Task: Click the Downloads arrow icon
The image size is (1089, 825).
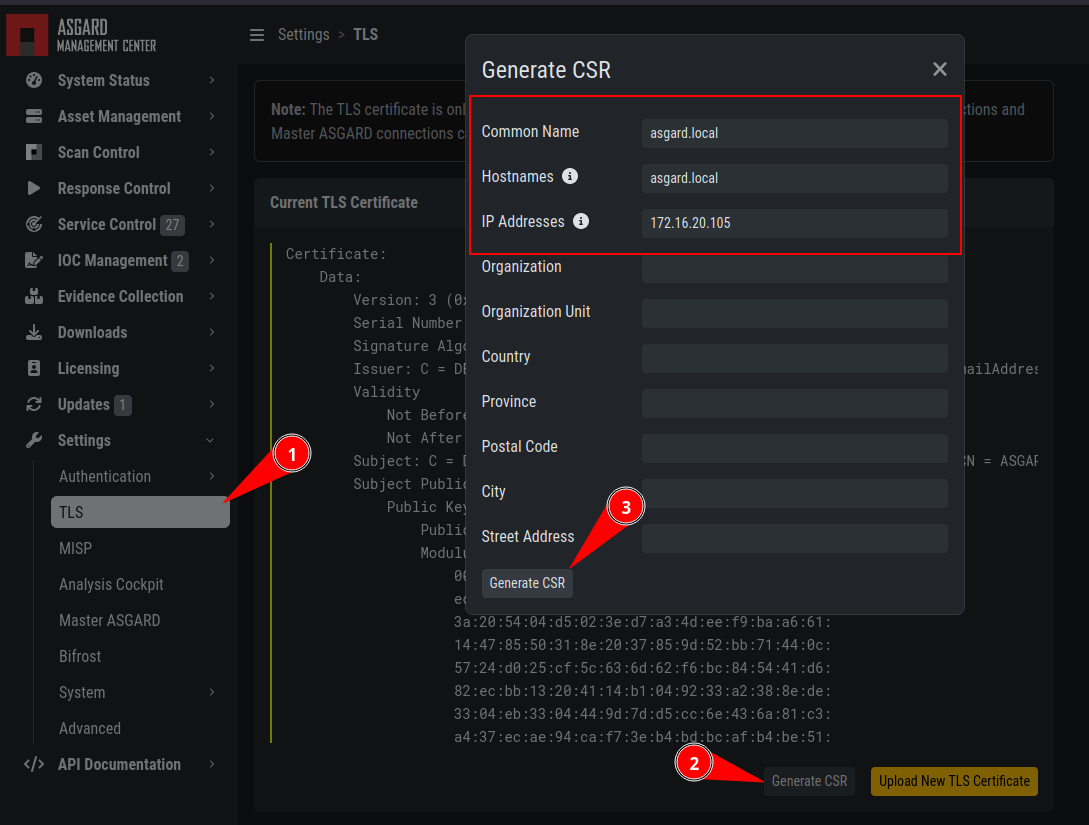Action: click(x=33, y=333)
